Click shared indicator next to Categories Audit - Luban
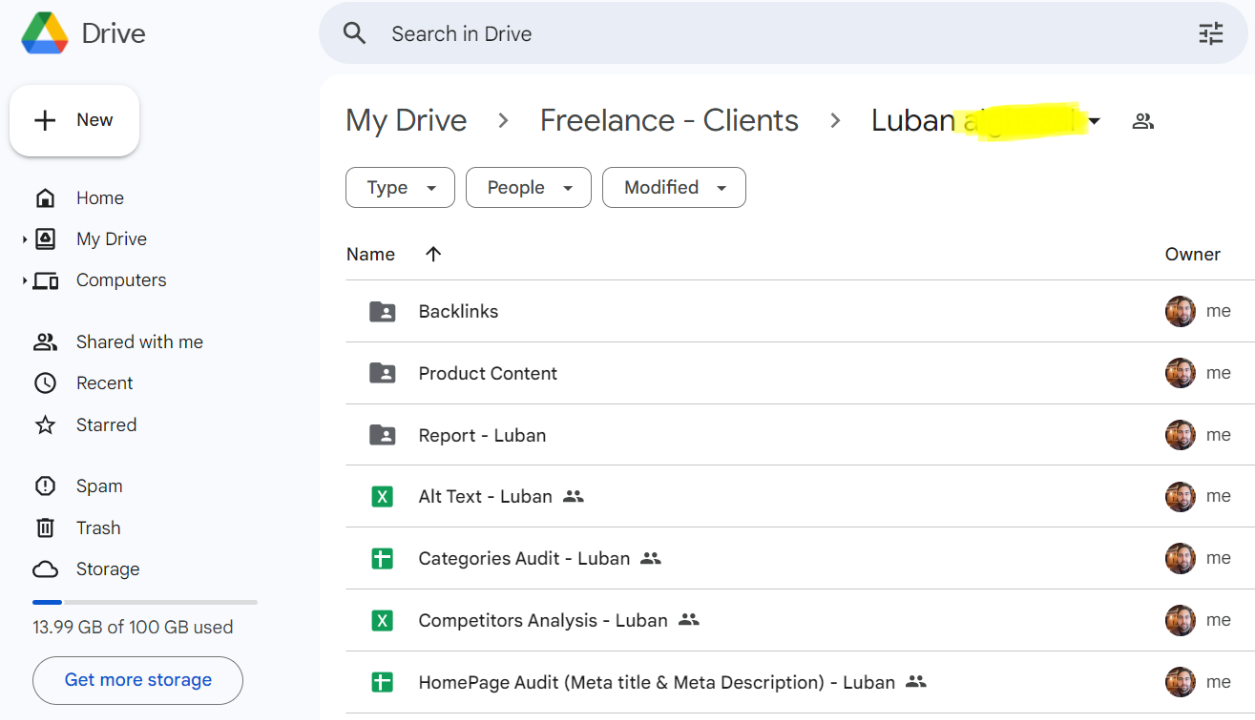1255x720 pixels. point(651,558)
